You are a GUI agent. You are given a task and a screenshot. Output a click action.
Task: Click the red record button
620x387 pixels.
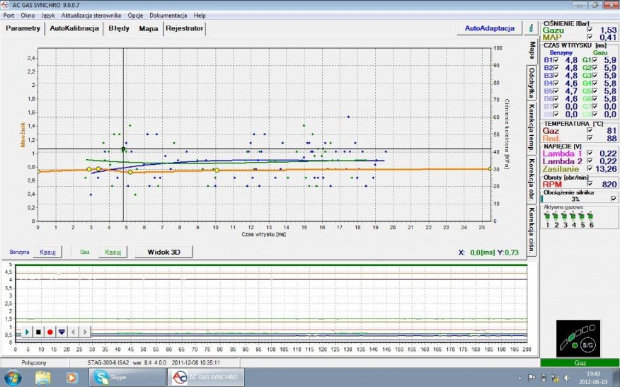[50, 332]
